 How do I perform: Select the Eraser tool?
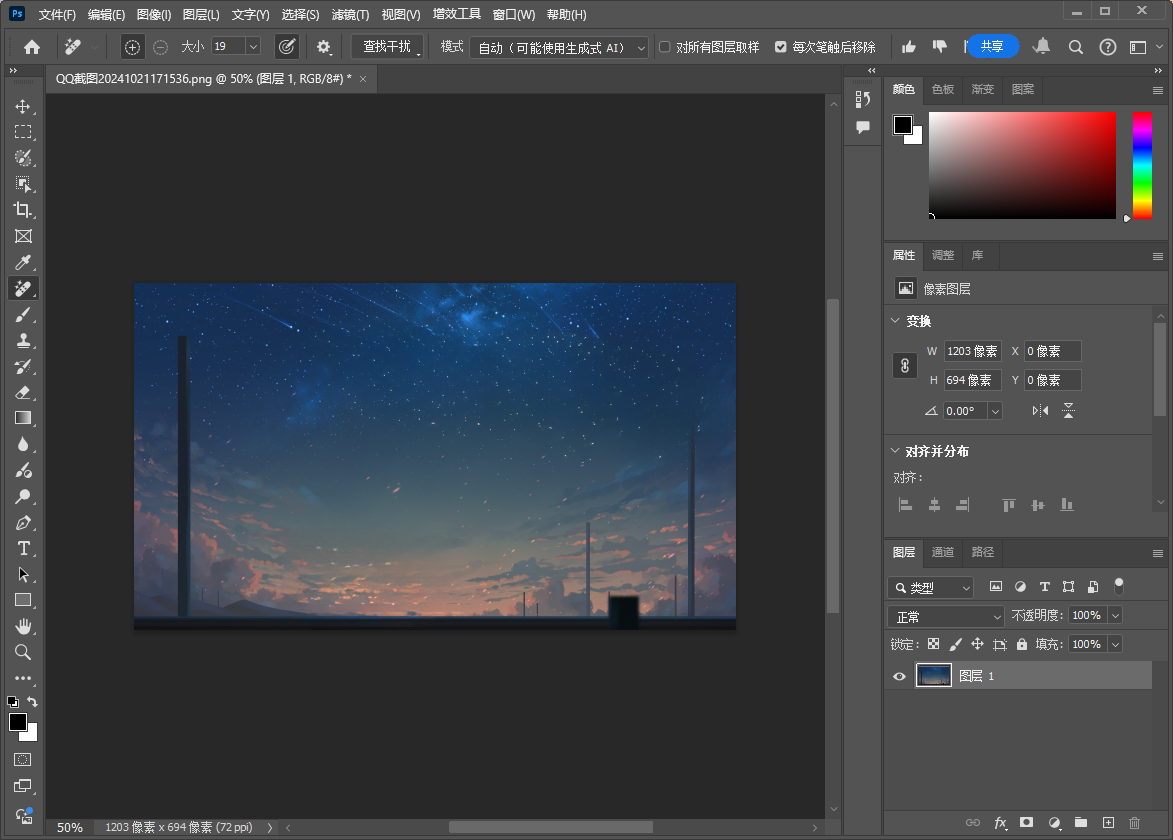coord(23,393)
